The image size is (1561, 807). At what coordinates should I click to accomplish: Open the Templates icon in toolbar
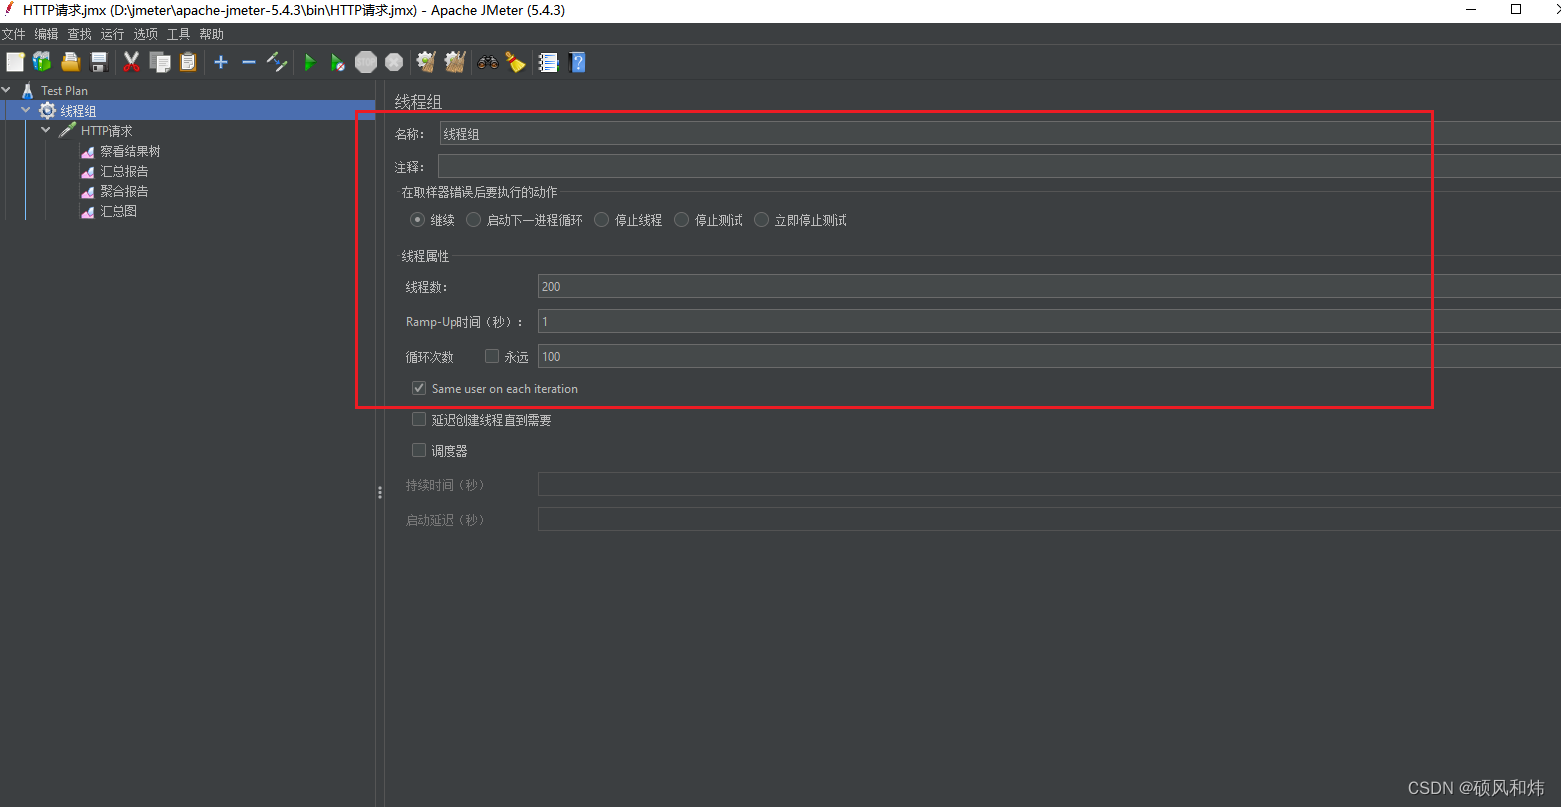click(42, 62)
